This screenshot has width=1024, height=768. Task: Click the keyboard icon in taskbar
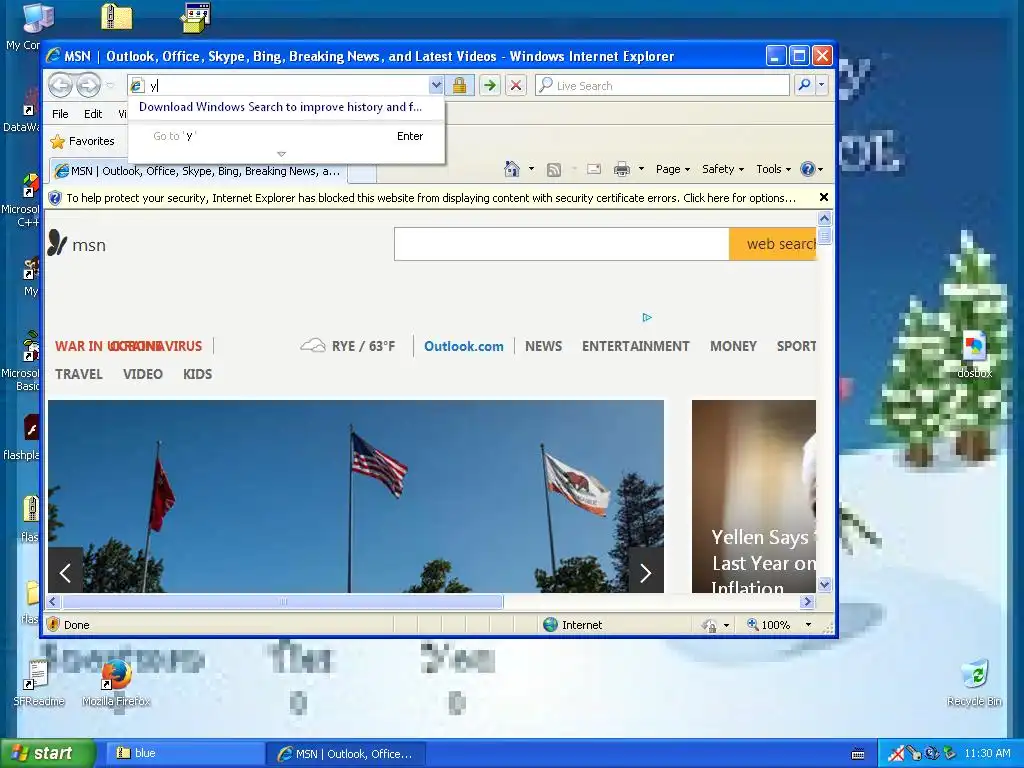click(858, 754)
